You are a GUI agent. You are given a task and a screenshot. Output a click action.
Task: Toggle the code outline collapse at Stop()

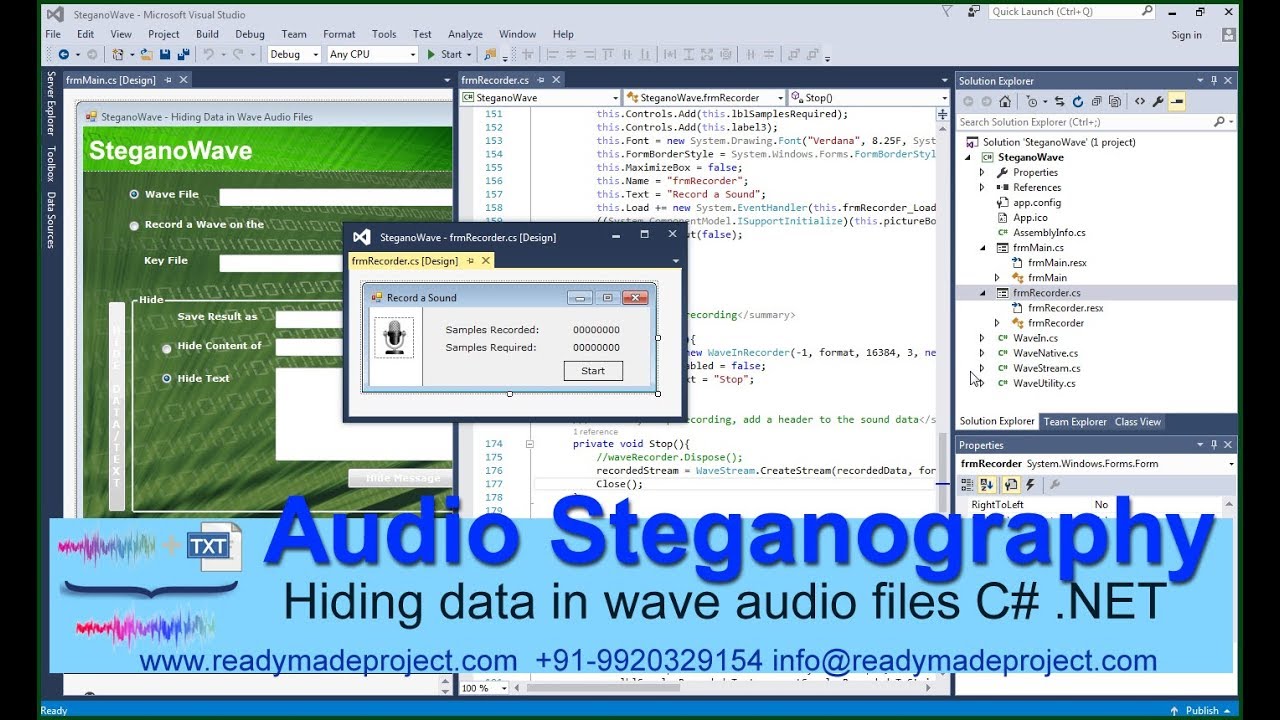(x=529, y=443)
